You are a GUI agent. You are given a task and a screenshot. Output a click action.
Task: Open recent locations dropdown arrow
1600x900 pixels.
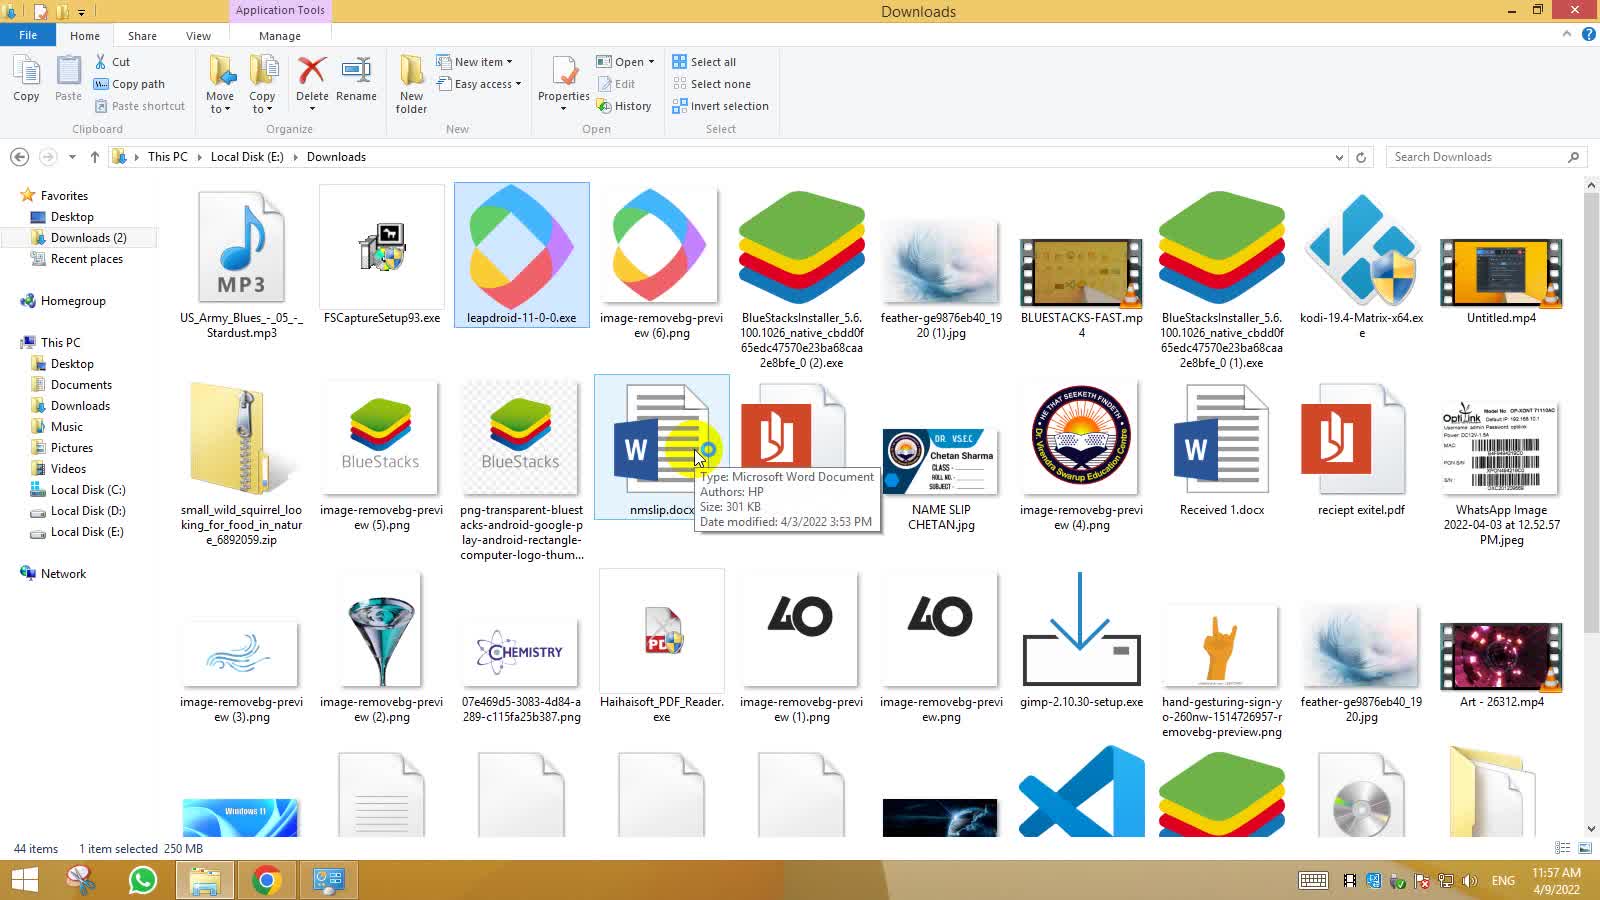coord(72,157)
